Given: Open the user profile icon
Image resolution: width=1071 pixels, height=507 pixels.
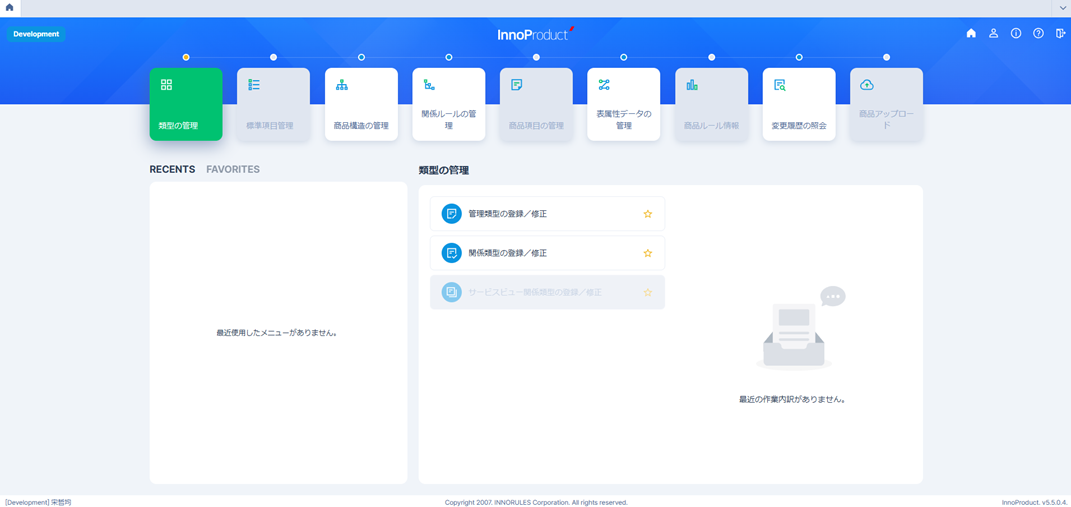Looking at the screenshot, I should click(993, 34).
